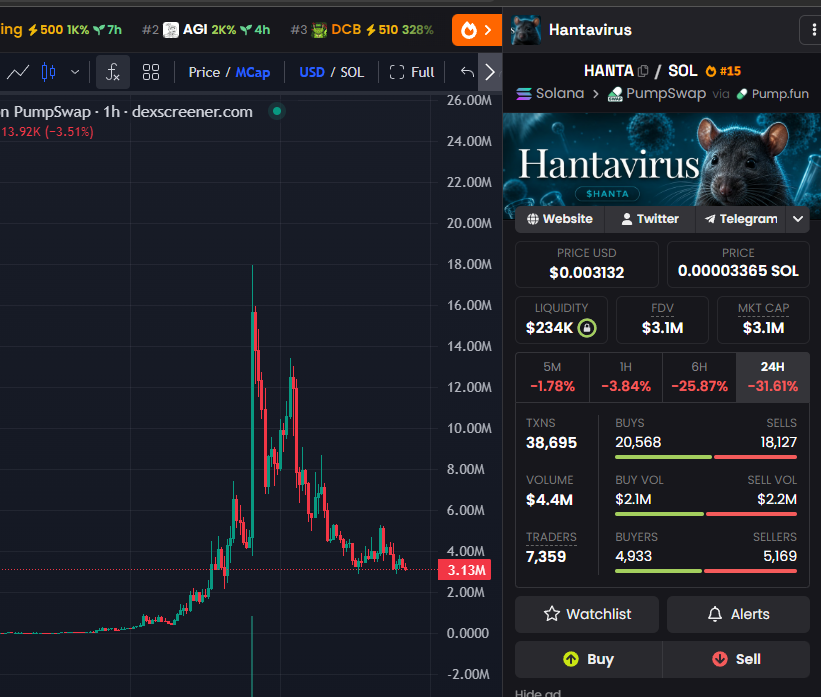Set chart currency to SOL

point(352,72)
